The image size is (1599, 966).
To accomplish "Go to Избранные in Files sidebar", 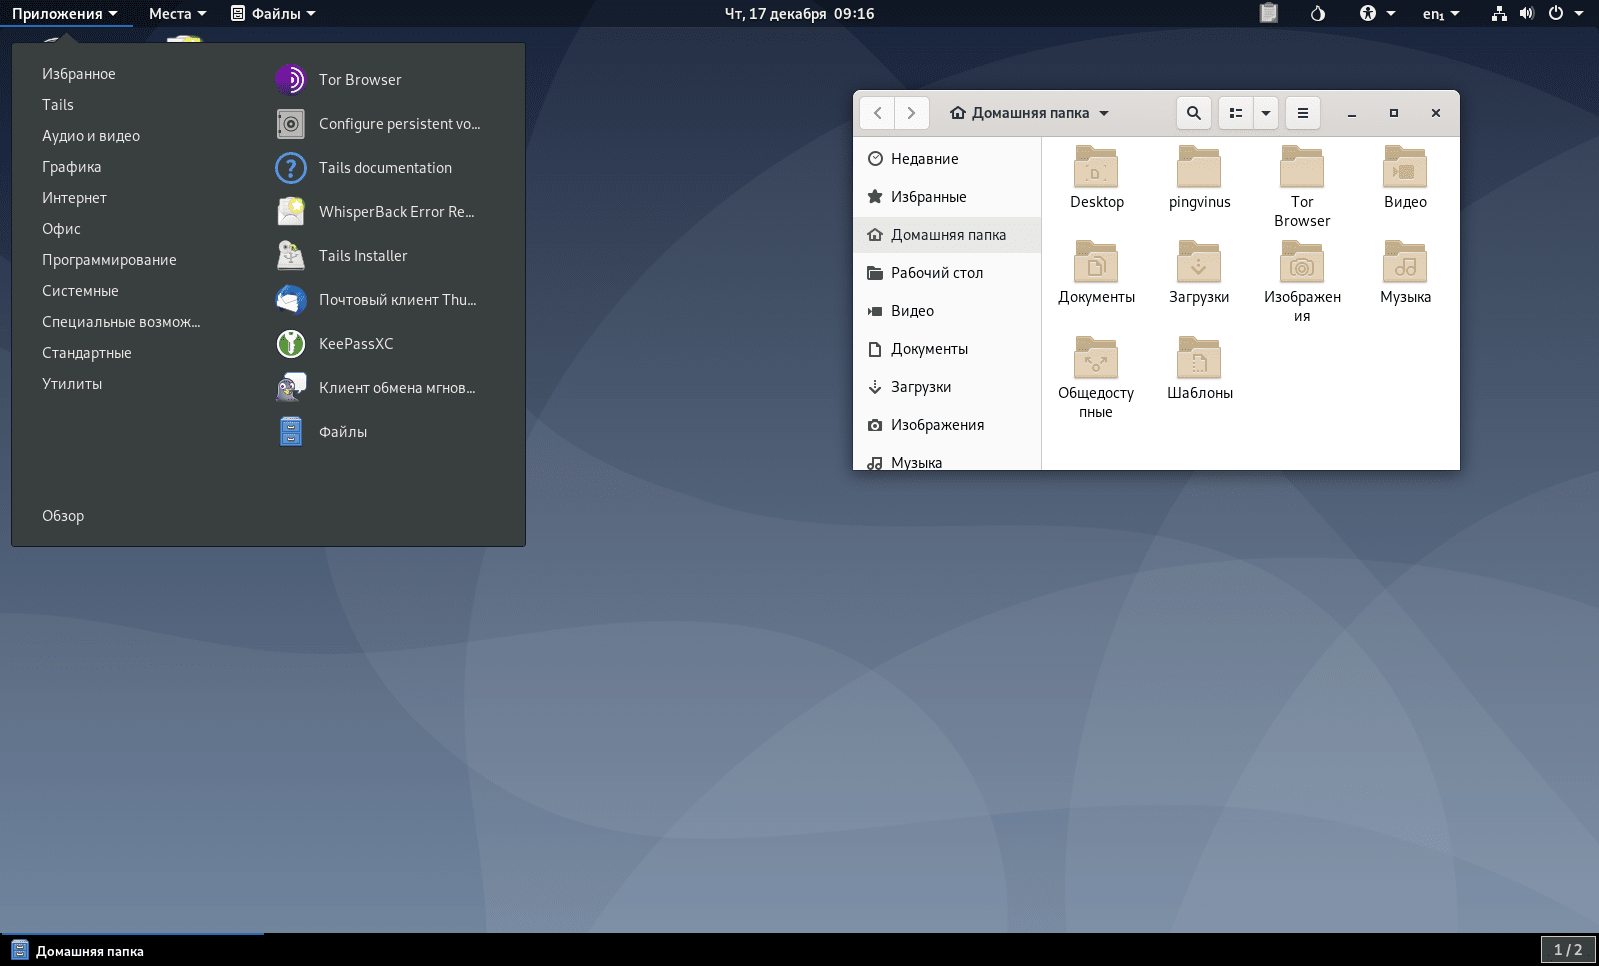I will click(948, 197).
